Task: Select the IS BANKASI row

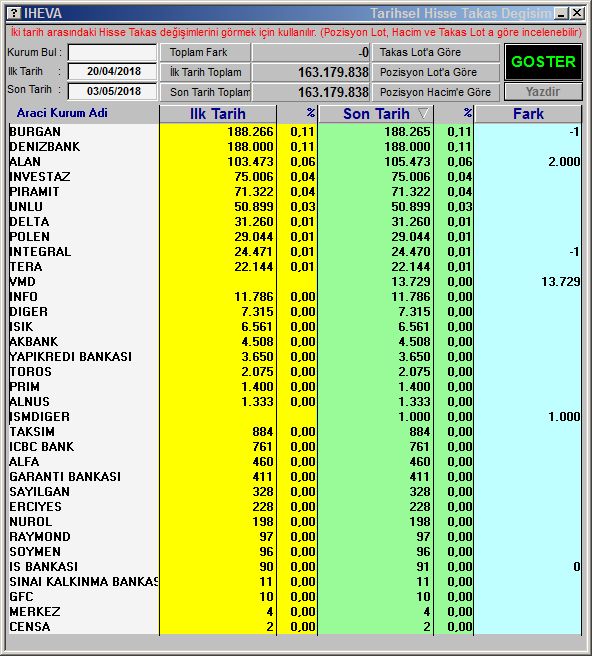Action: (295, 566)
